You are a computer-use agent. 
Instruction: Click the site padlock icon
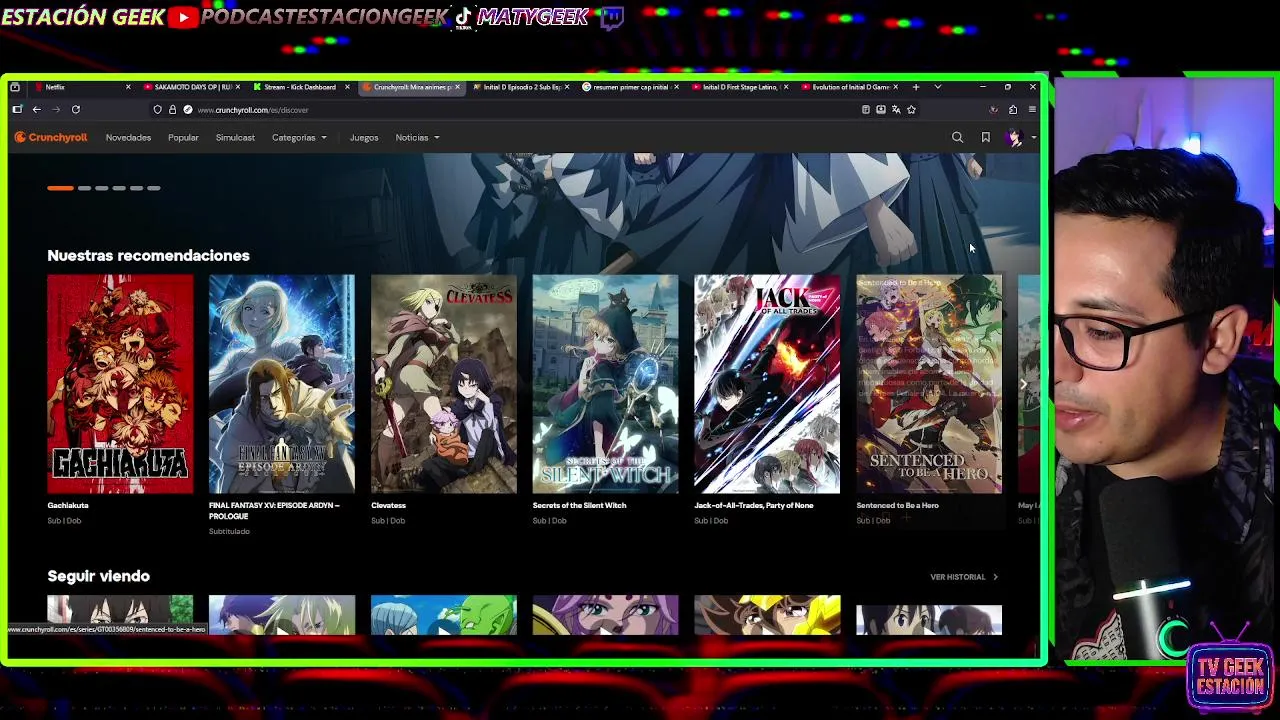pos(172,110)
